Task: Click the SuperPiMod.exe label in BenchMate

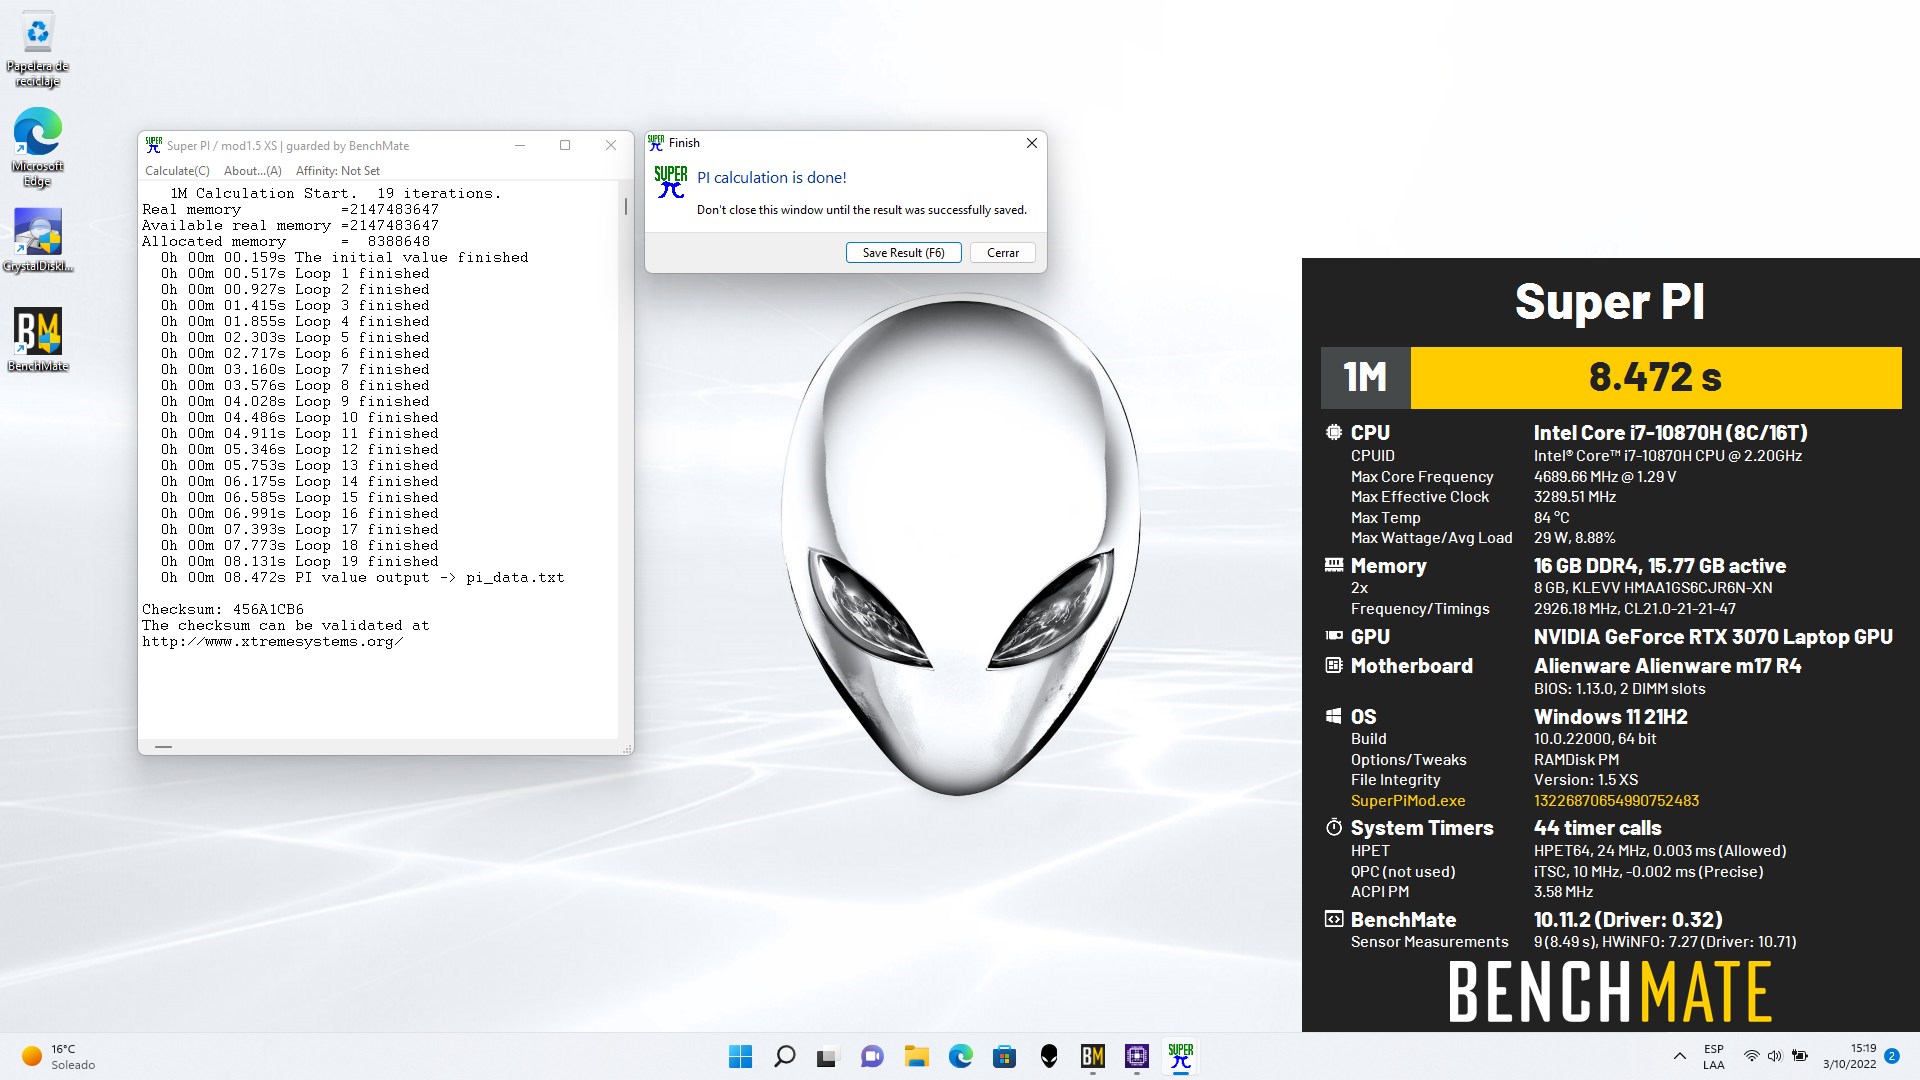Action: 1408,801
